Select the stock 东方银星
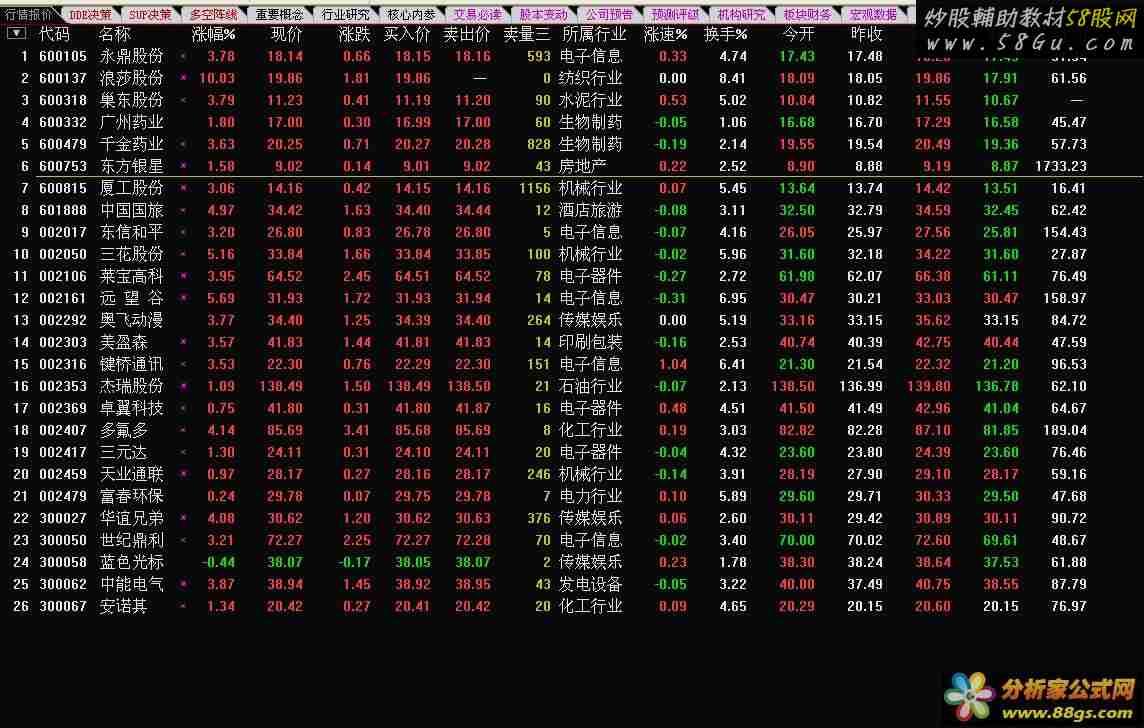This screenshot has width=1144, height=728. coord(131,166)
